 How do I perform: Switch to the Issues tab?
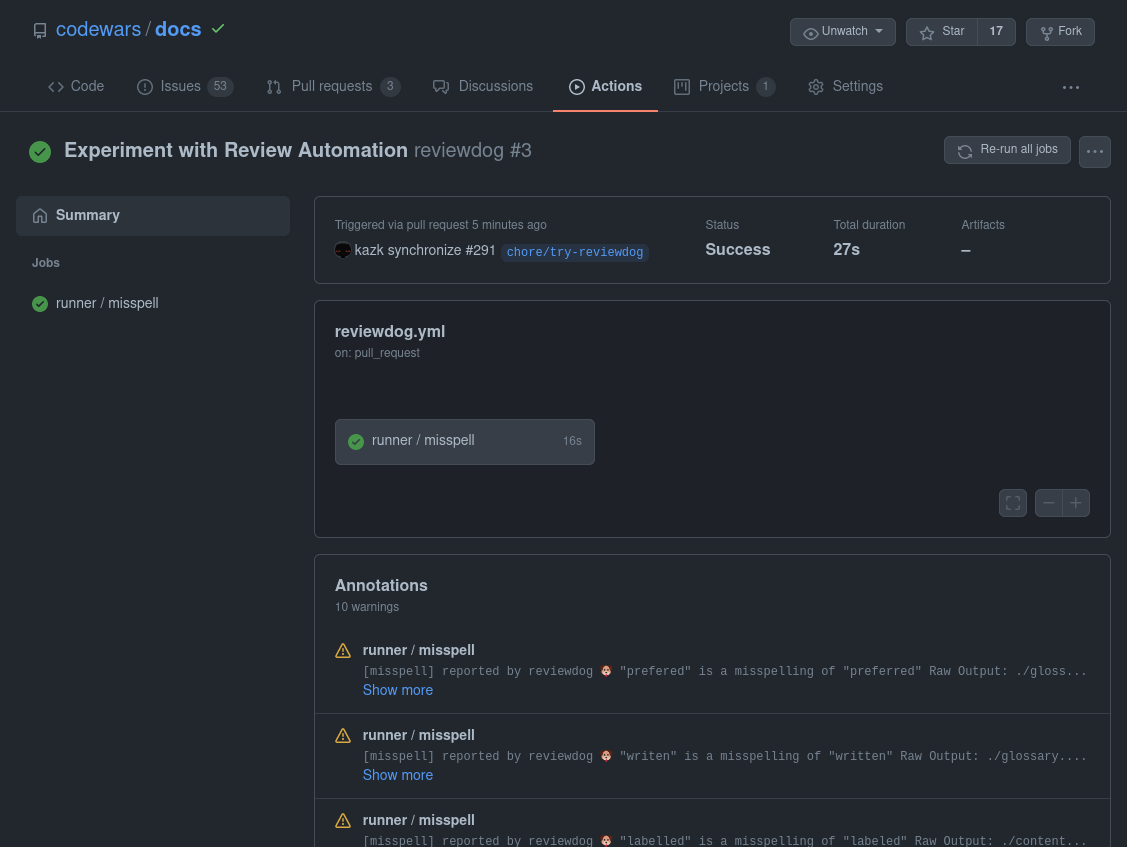pyautogui.click(x=185, y=86)
